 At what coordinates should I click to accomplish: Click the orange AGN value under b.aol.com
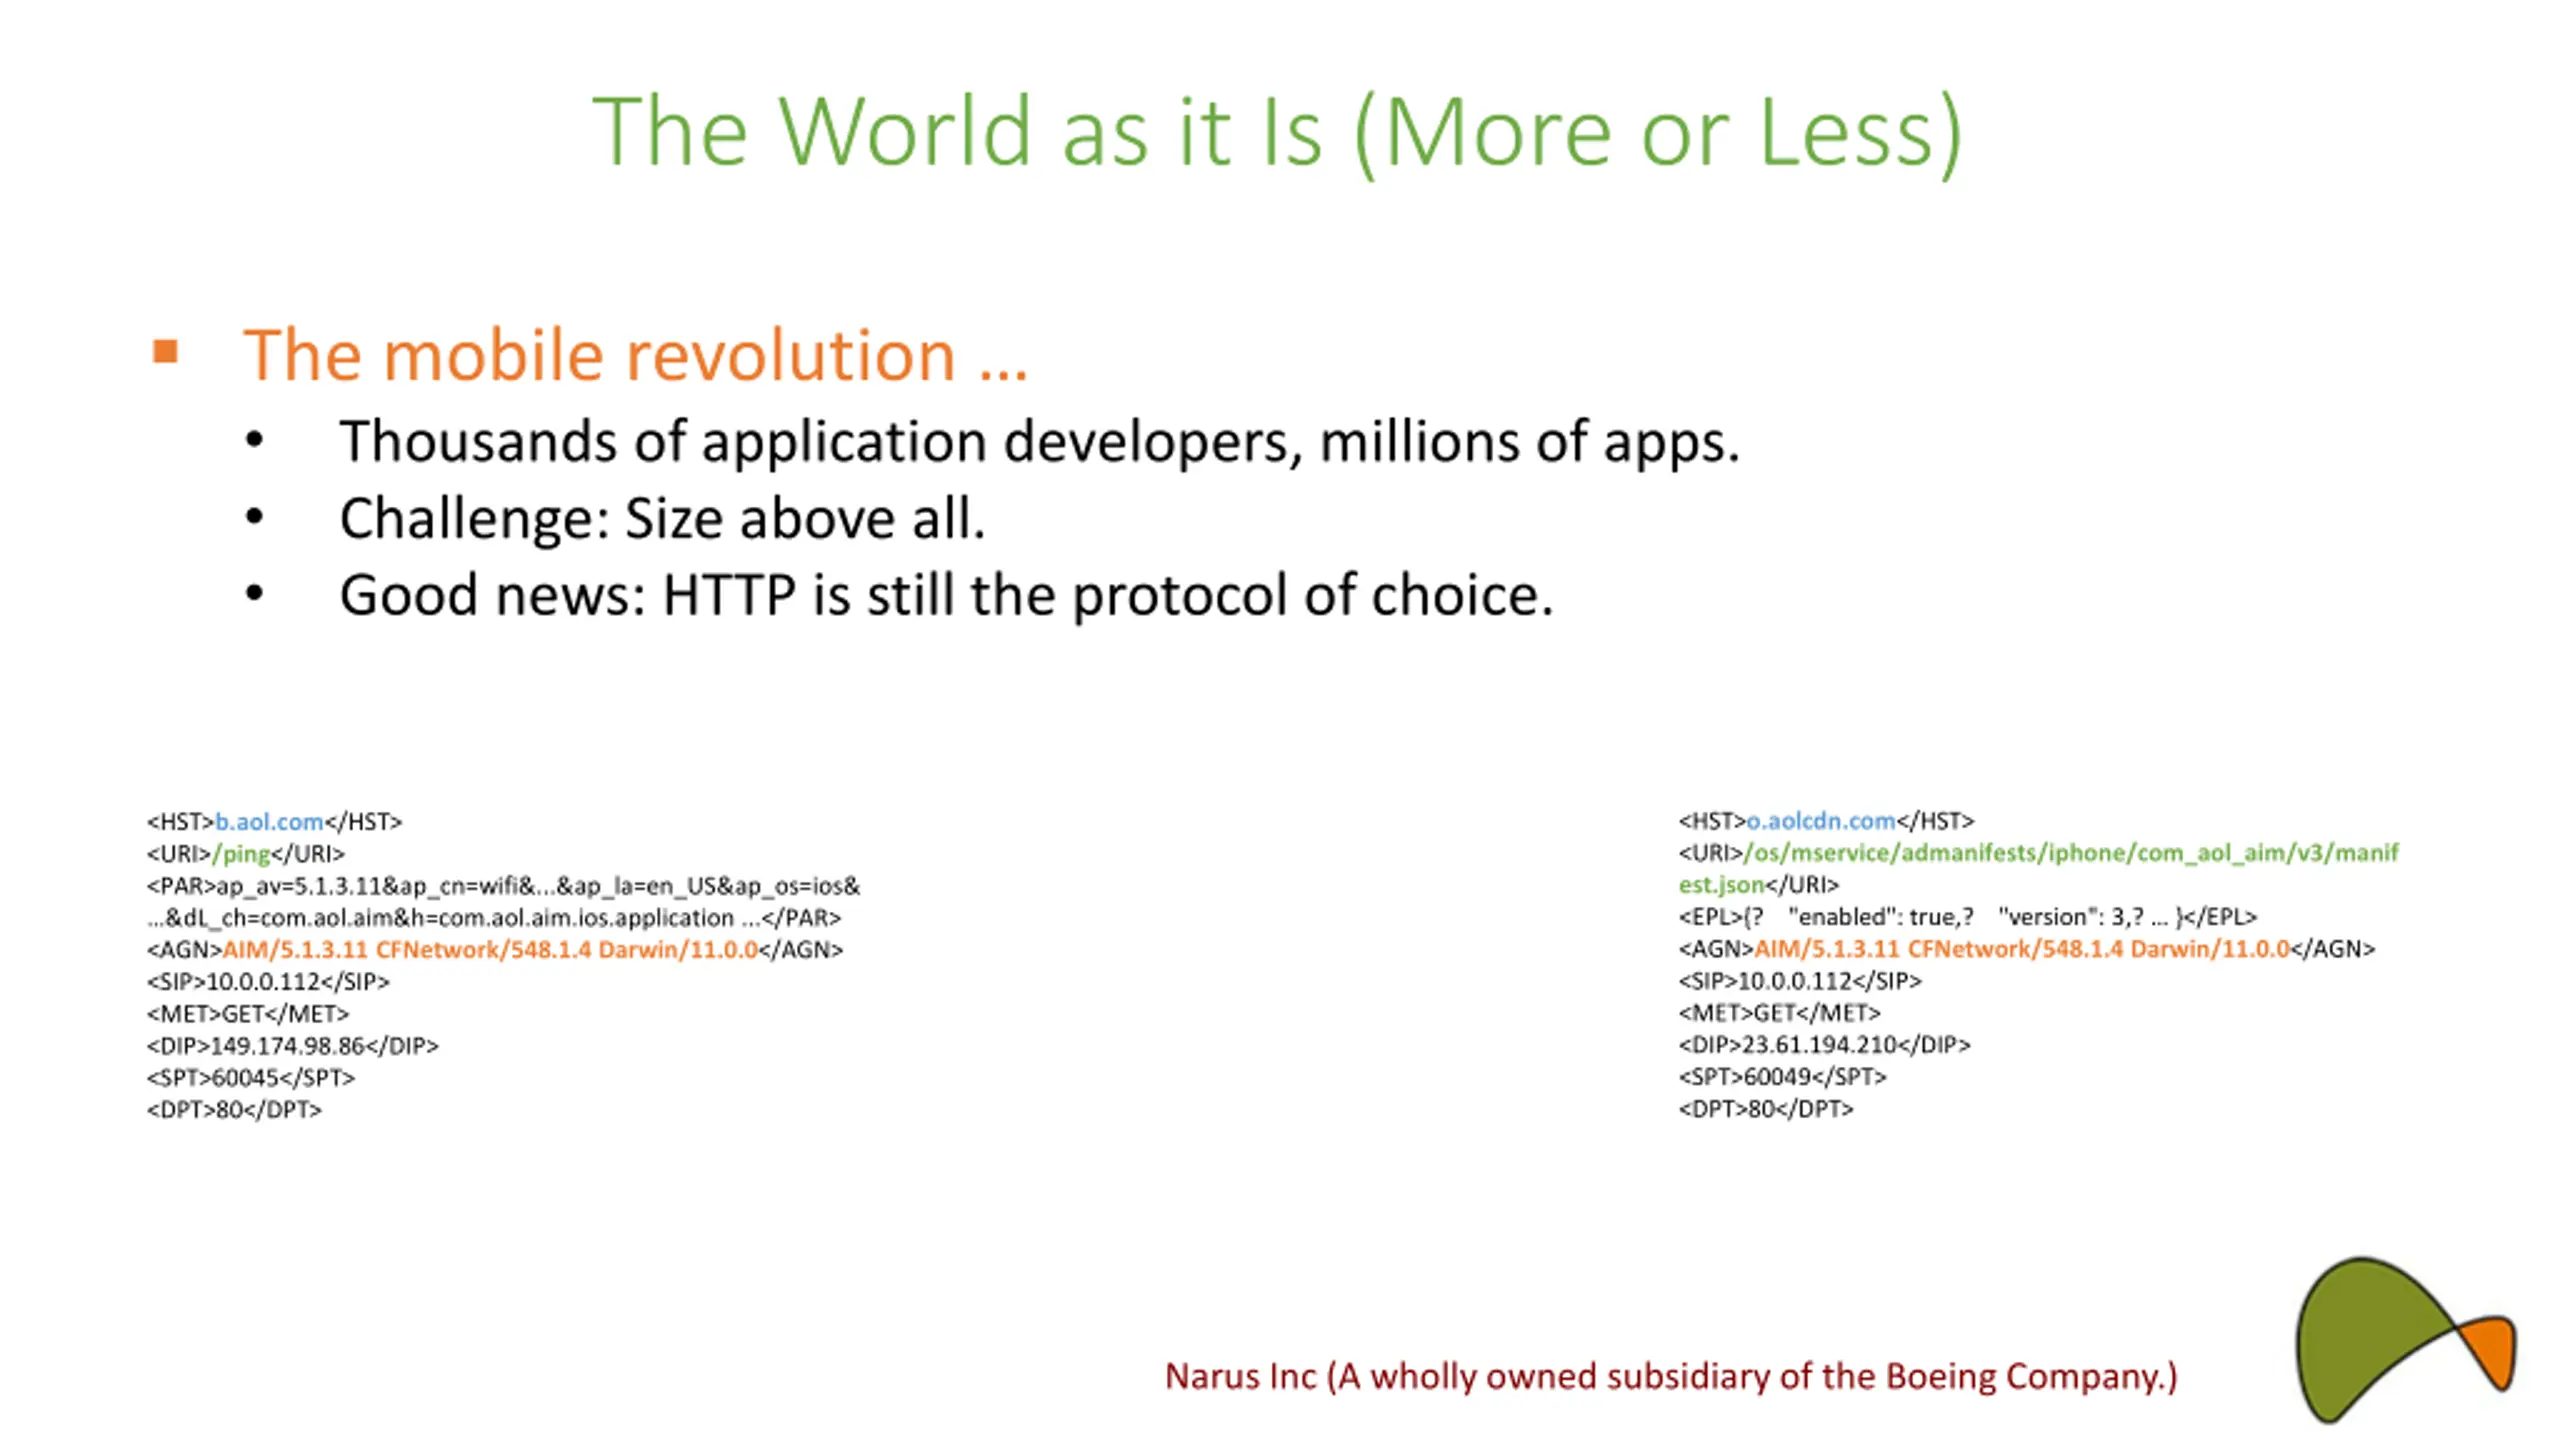[489, 950]
